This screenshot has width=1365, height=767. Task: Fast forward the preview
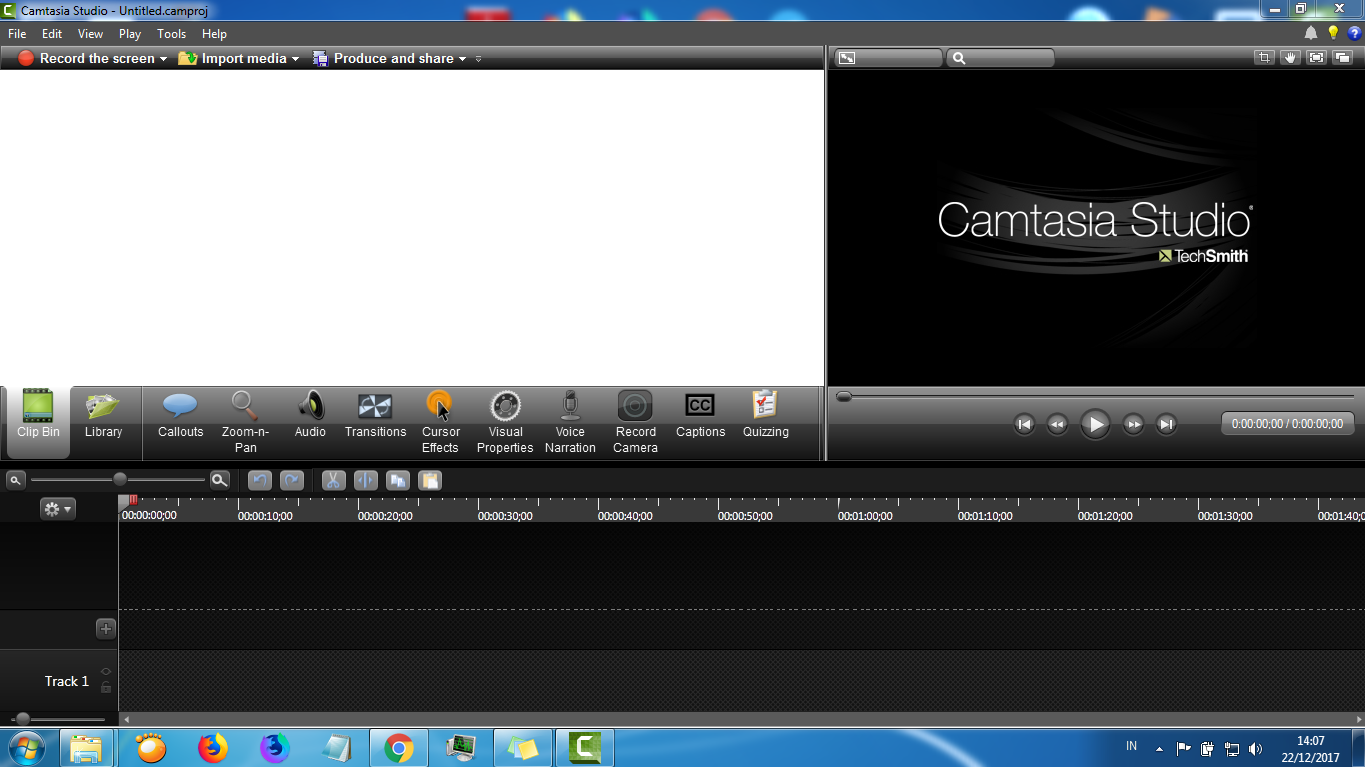pyautogui.click(x=1133, y=424)
